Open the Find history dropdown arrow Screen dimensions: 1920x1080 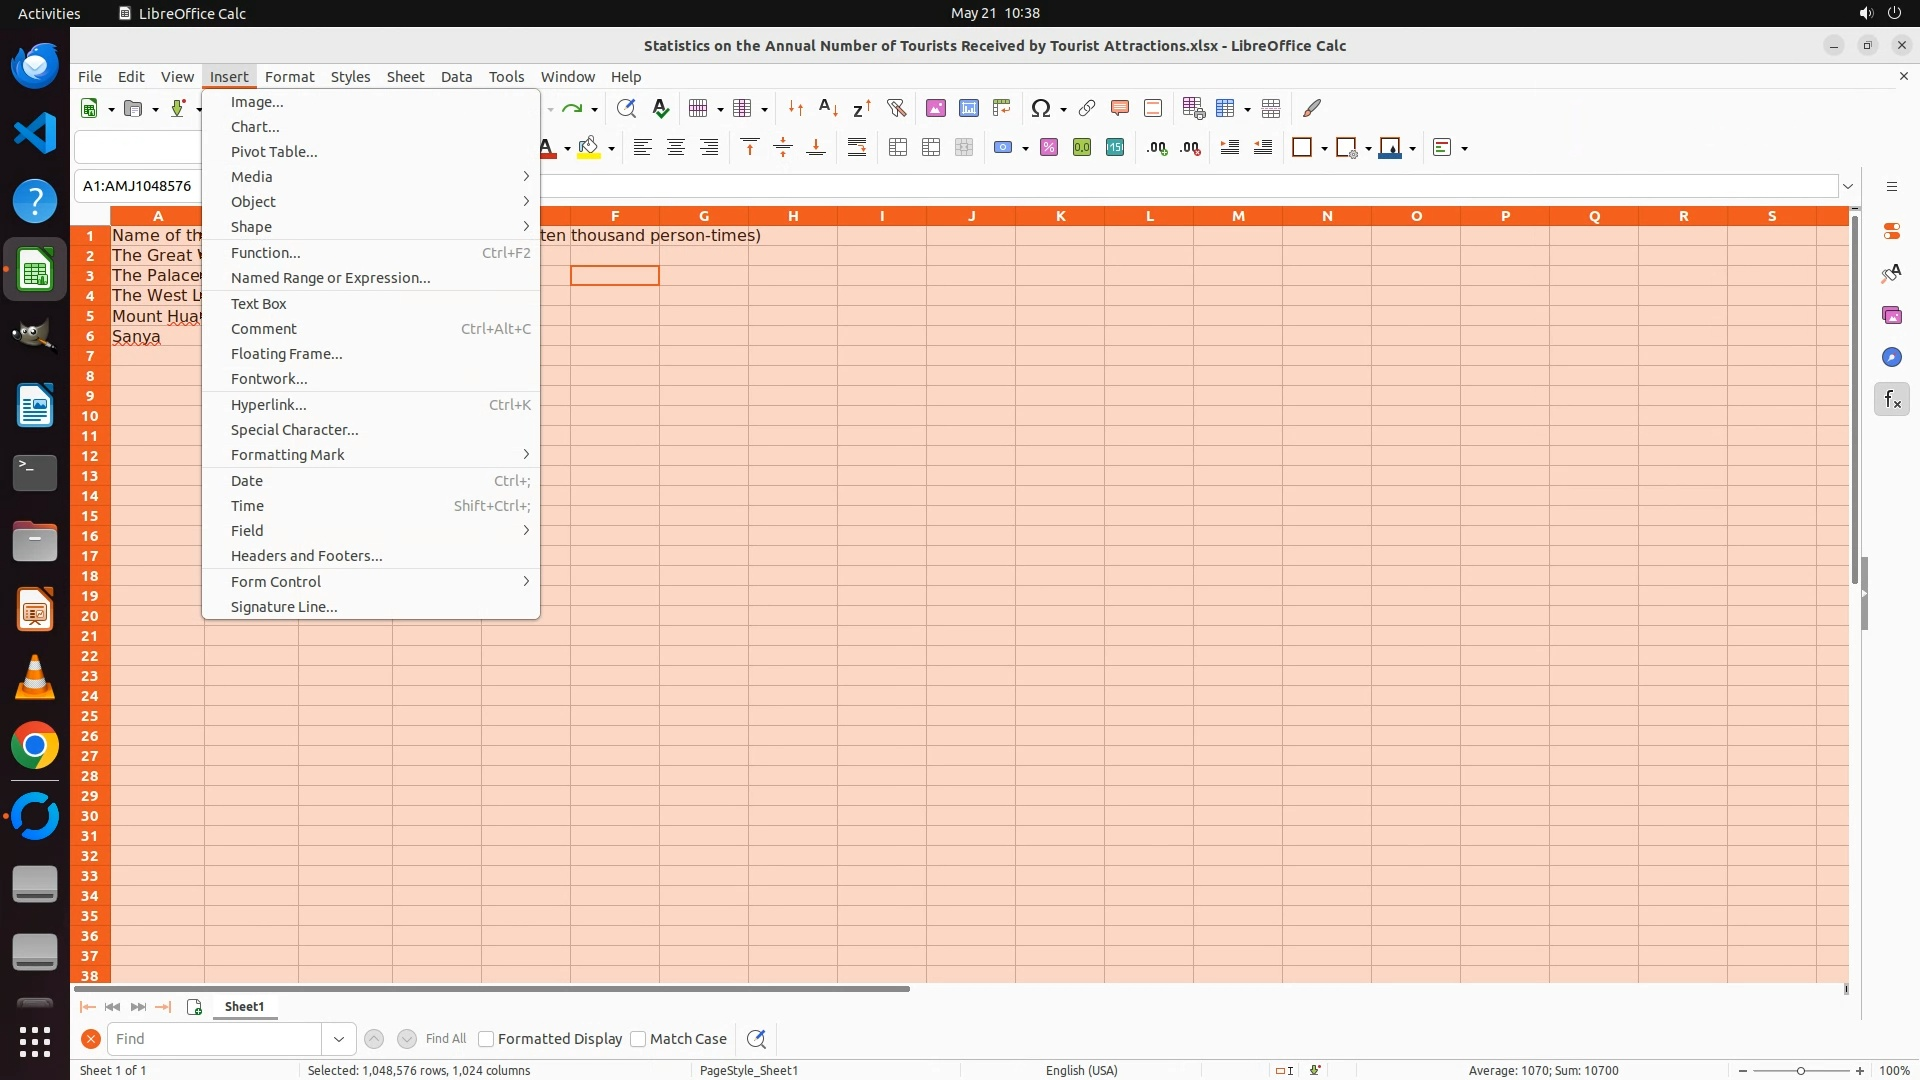(339, 1039)
